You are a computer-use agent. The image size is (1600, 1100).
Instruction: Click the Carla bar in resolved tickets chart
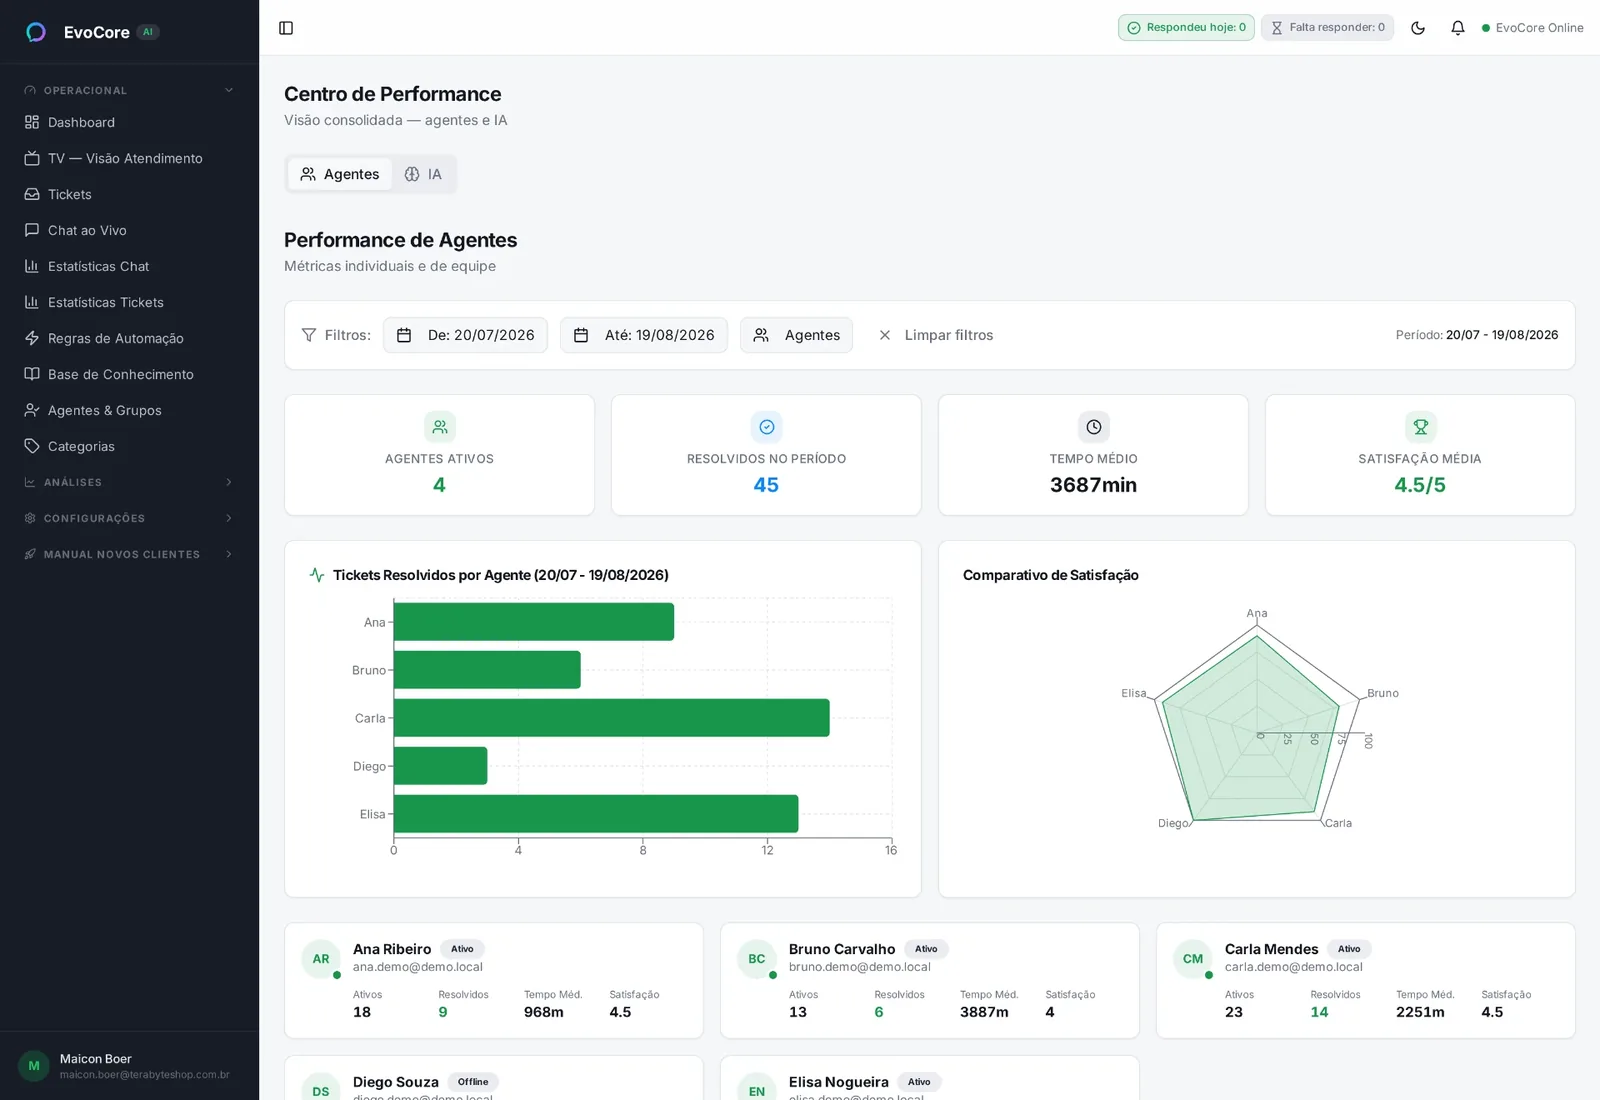pyautogui.click(x=612, y=718)
